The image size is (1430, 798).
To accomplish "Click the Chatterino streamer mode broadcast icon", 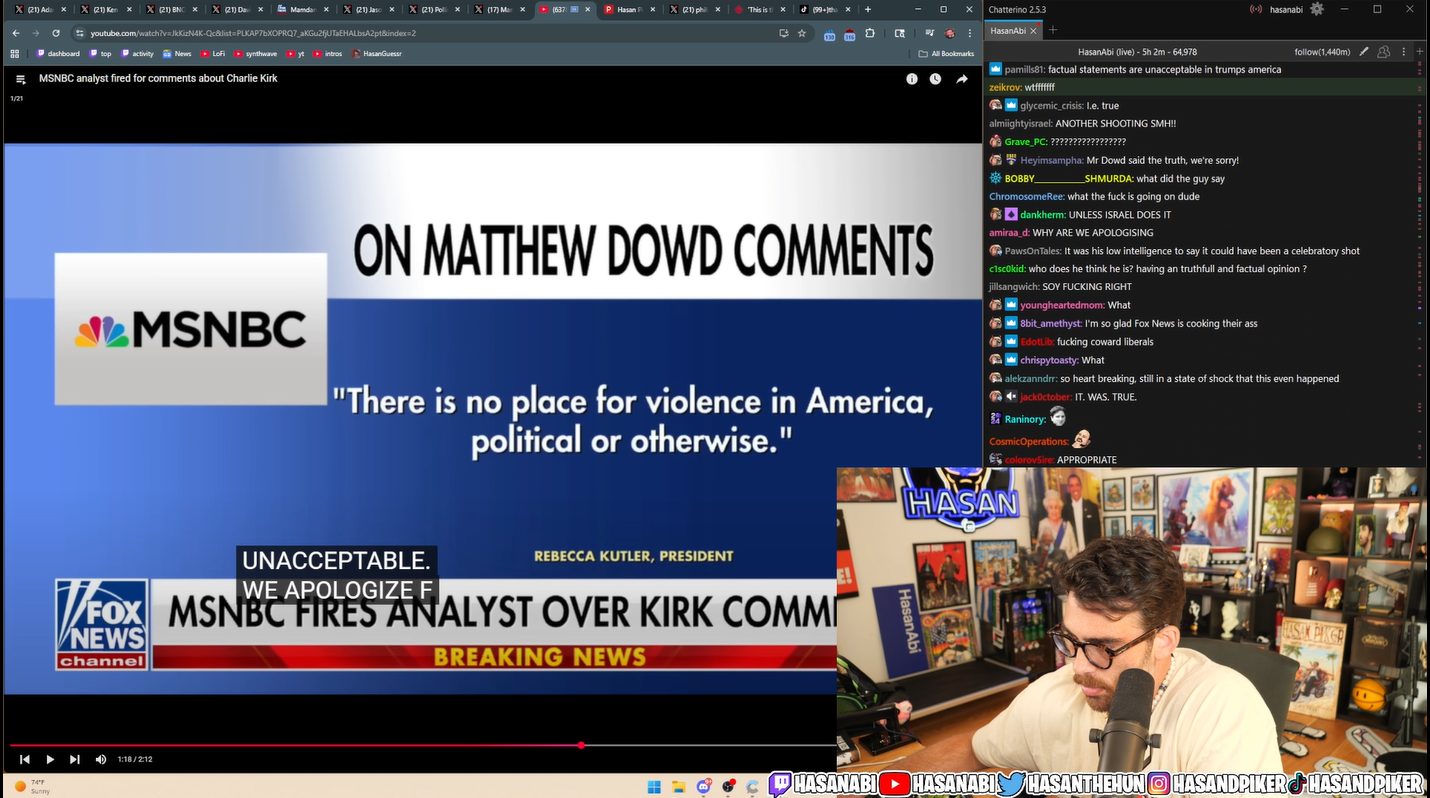I will [1255, 10].
